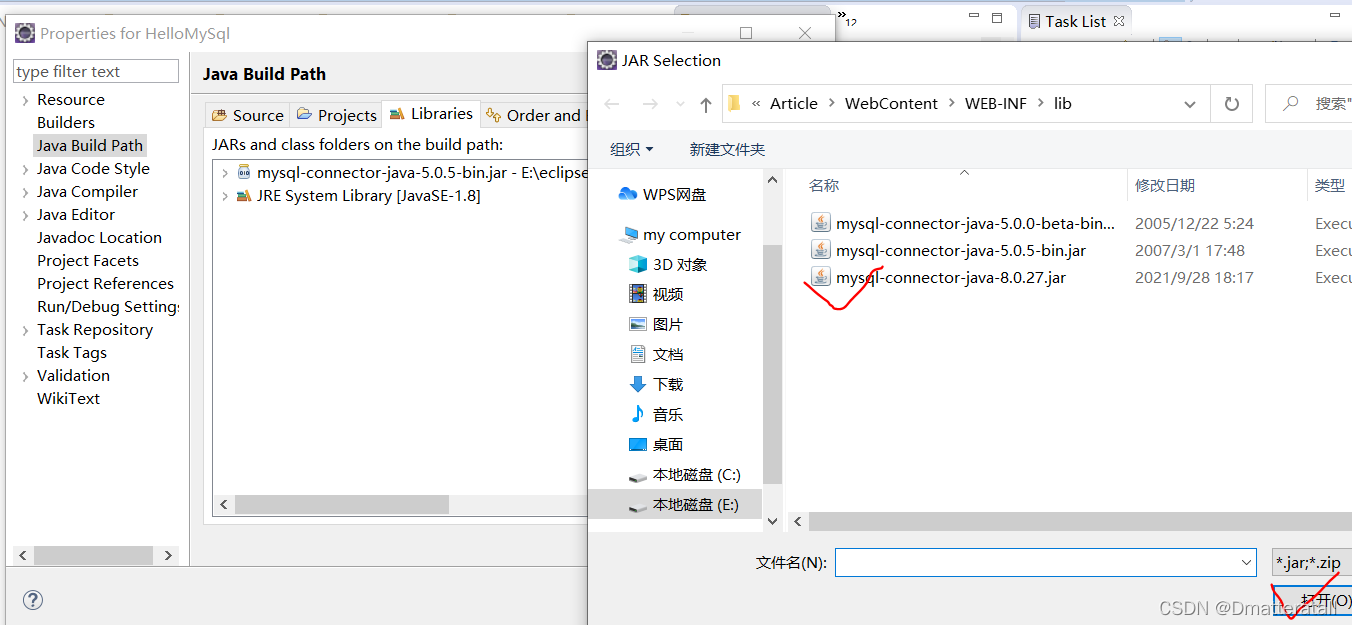1352x625 pixels.
Task: Select my computer in navigation pane
Action: 680,234
